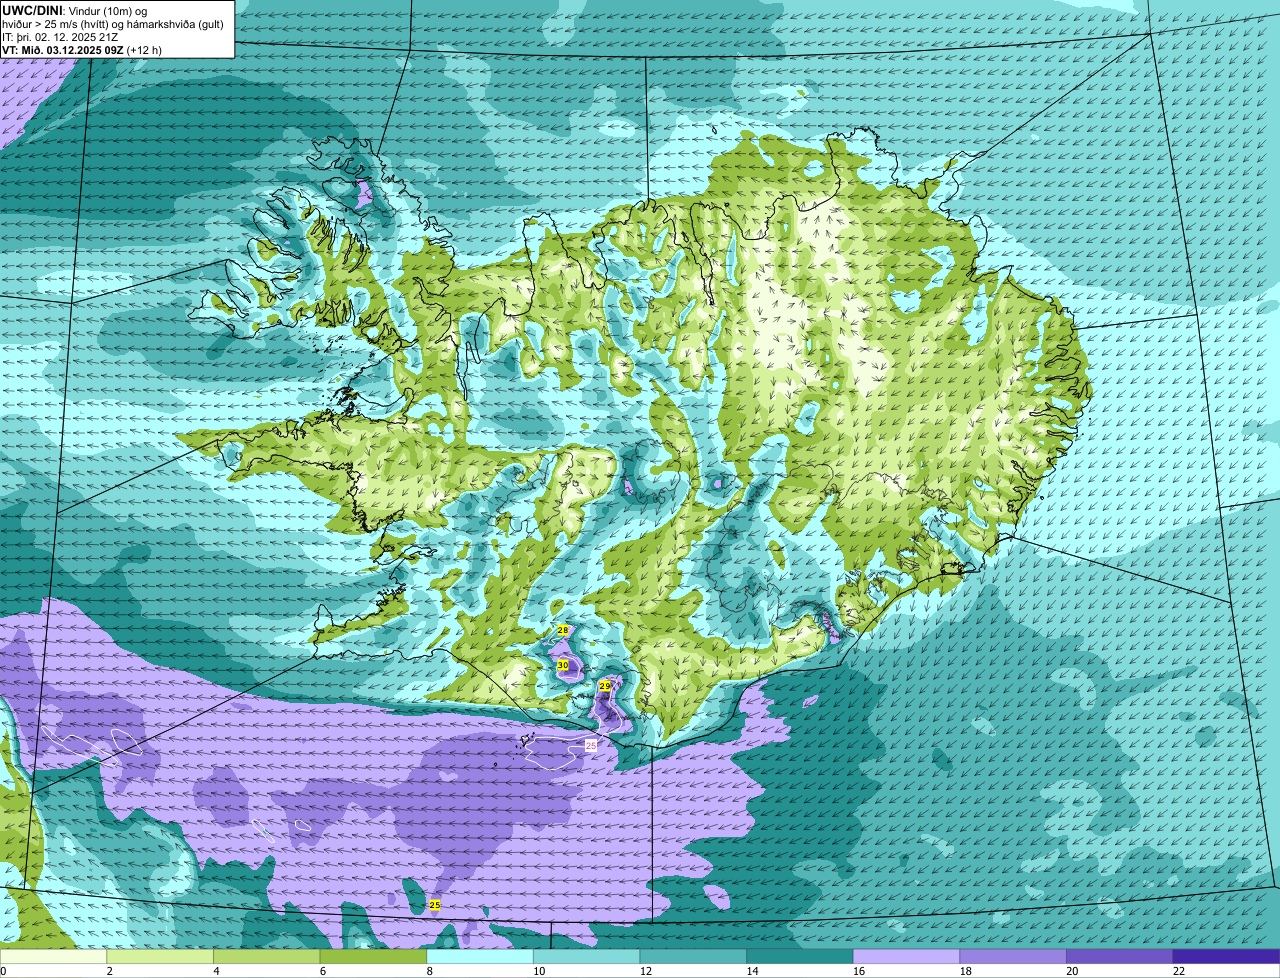This screenshot has width=1280, height=978.
Task: Click the yellow gust label reading 29
Action: (604, 686)
